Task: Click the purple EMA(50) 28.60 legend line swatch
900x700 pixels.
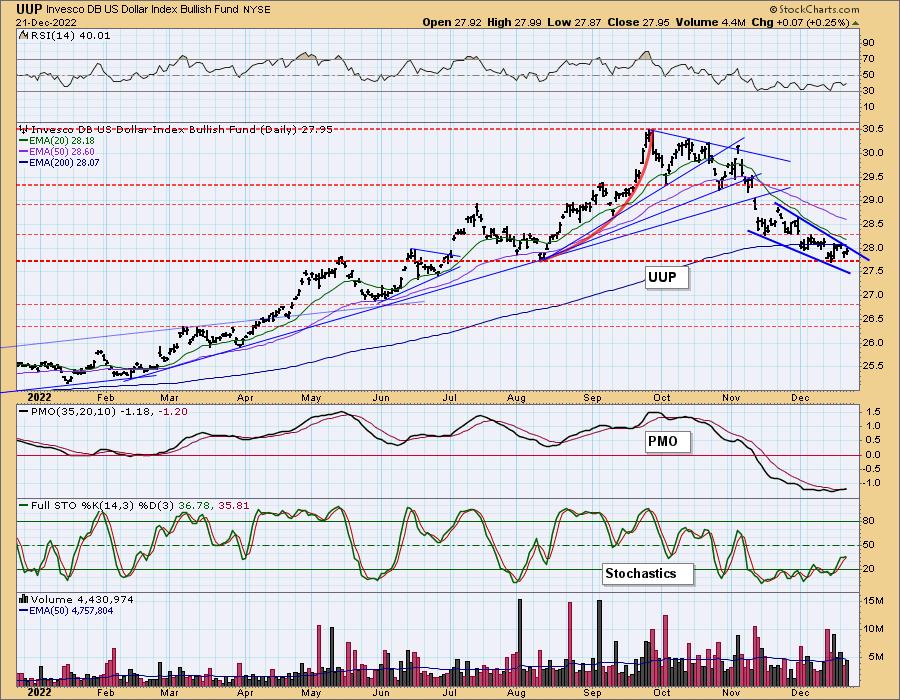Action: point(24,151)
